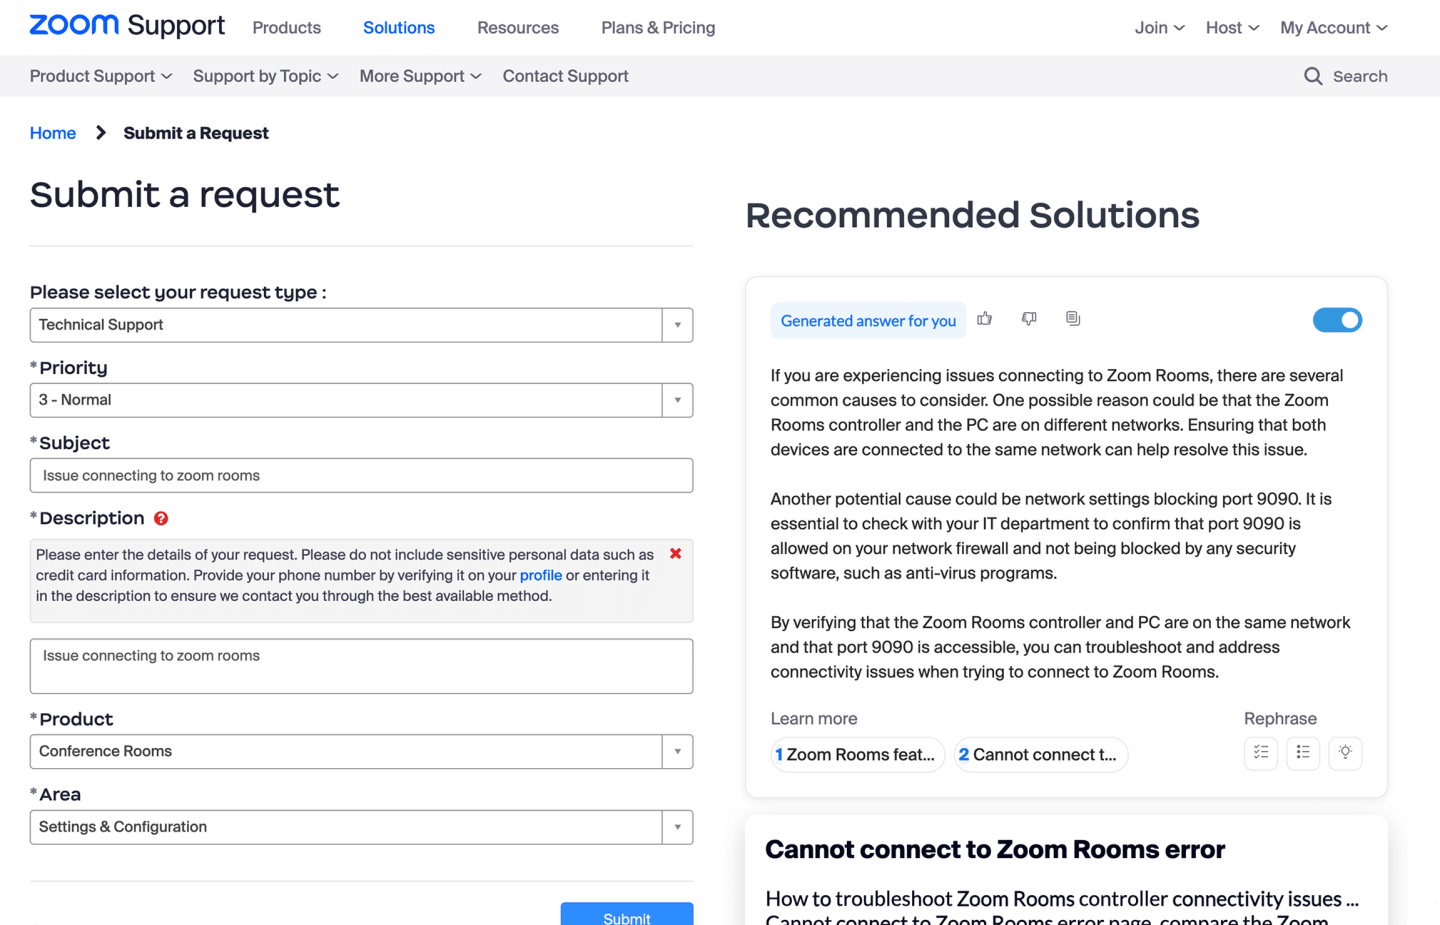Expand the Priority dropdown
Viewport: 1440px width, 925px height.
pos(677,400)
